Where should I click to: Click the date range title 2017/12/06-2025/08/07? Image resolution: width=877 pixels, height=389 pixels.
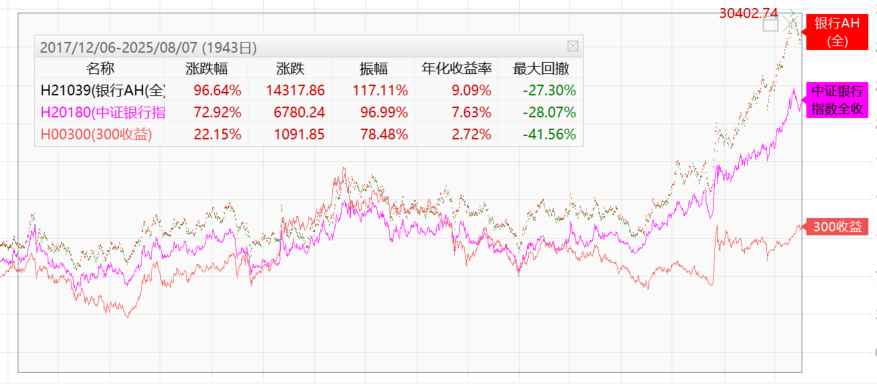coord(118,48)
